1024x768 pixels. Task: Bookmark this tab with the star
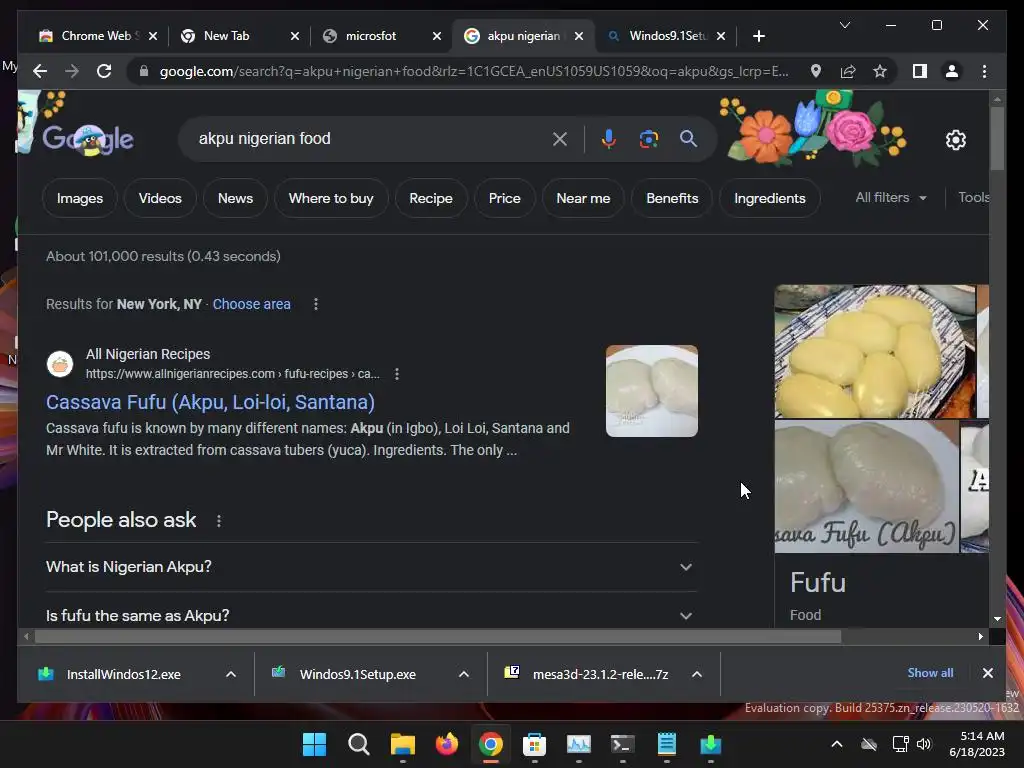pos(880,71)
